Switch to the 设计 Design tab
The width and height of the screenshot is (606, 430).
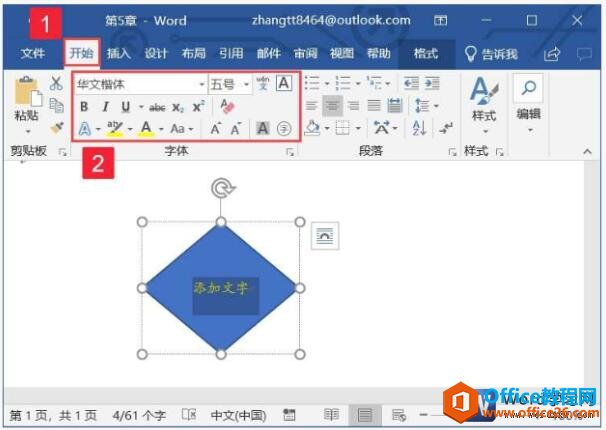click(x=156, y=53)
